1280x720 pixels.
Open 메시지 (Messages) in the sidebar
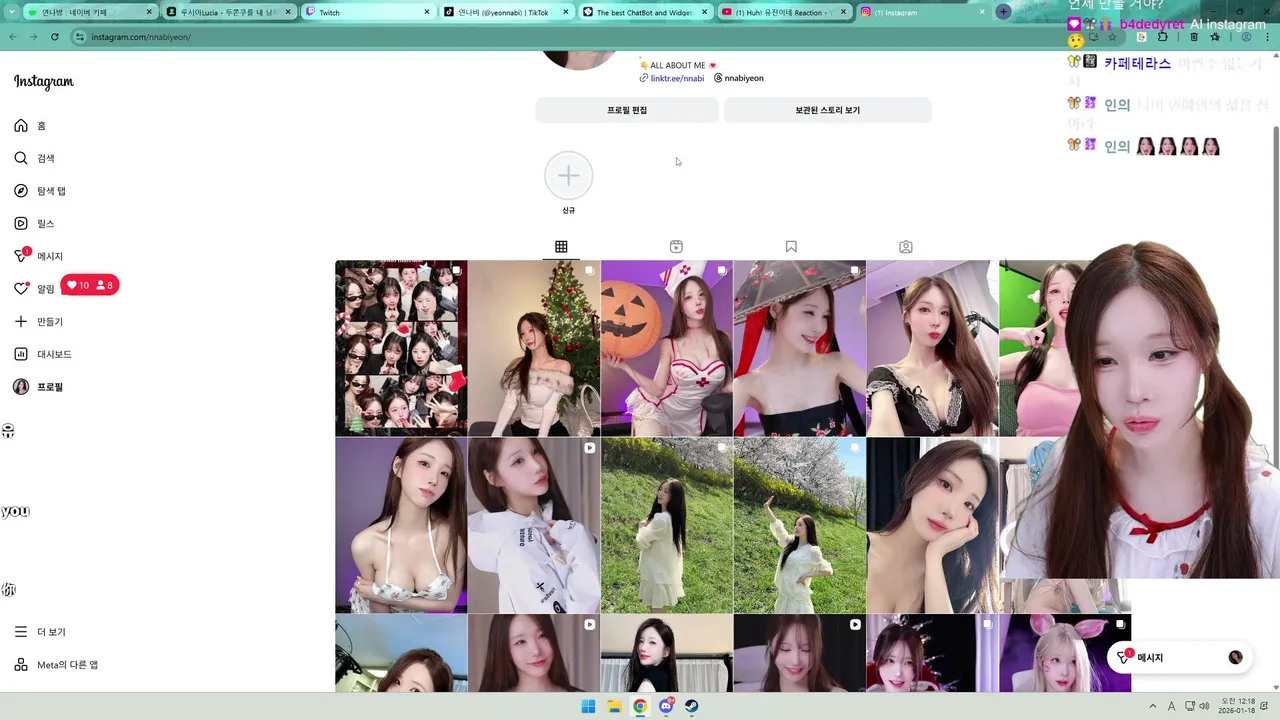coord(38,256)
